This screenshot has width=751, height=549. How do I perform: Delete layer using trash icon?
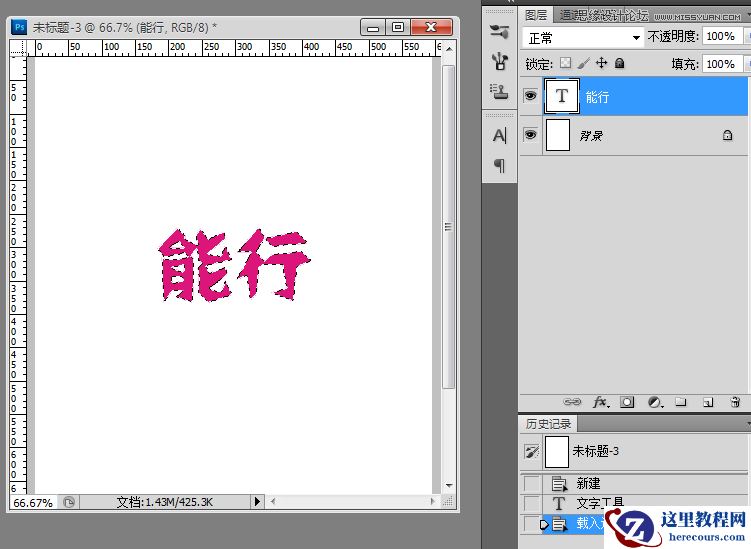pos(735,402)
